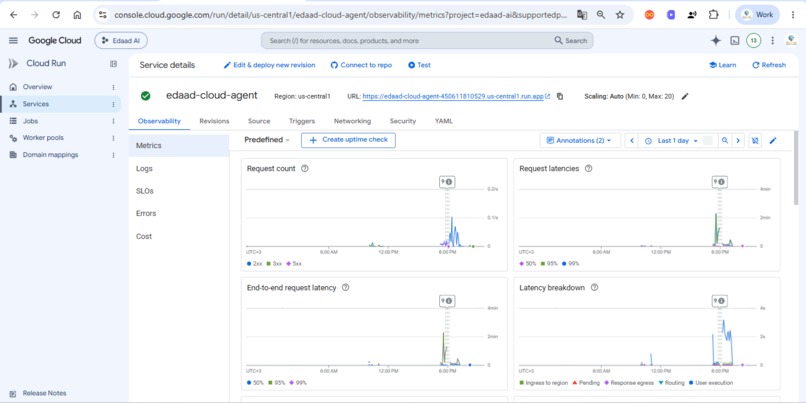Click Connect to repo link

(361, 65)
